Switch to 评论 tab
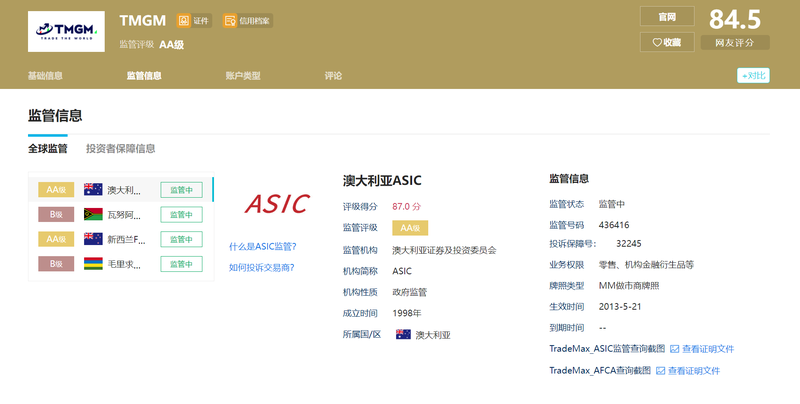The height and width of the screenshot is (404, 800). coord(333,75)
